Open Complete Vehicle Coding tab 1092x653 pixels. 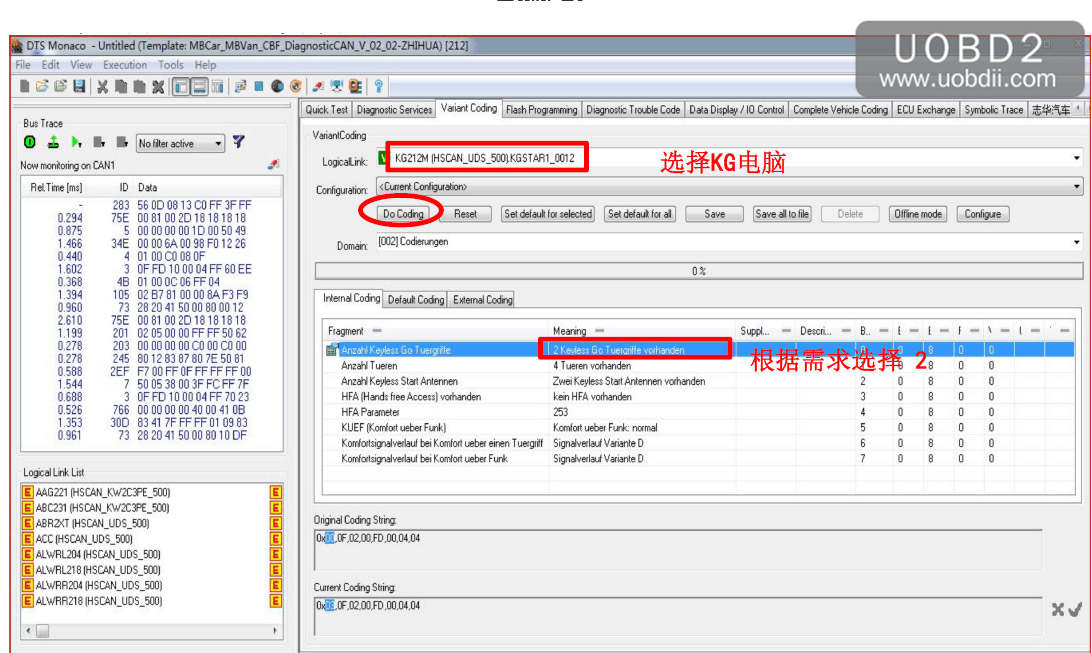click(840, 109)
